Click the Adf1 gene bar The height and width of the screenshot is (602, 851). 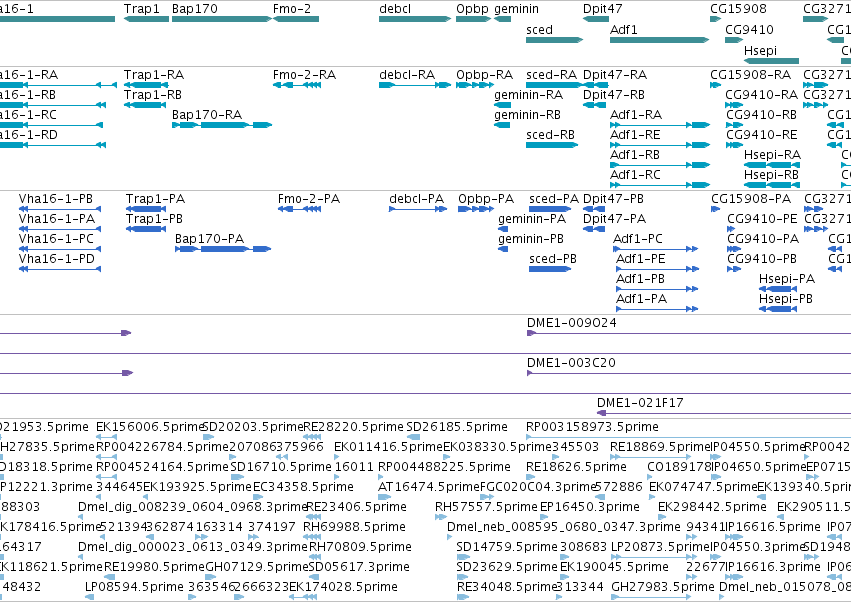(659, 40)
